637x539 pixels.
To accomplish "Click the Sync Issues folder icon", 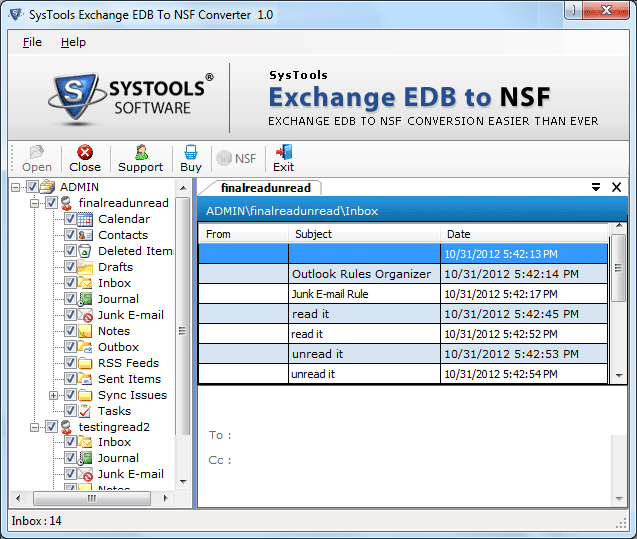I will [85, 395].
